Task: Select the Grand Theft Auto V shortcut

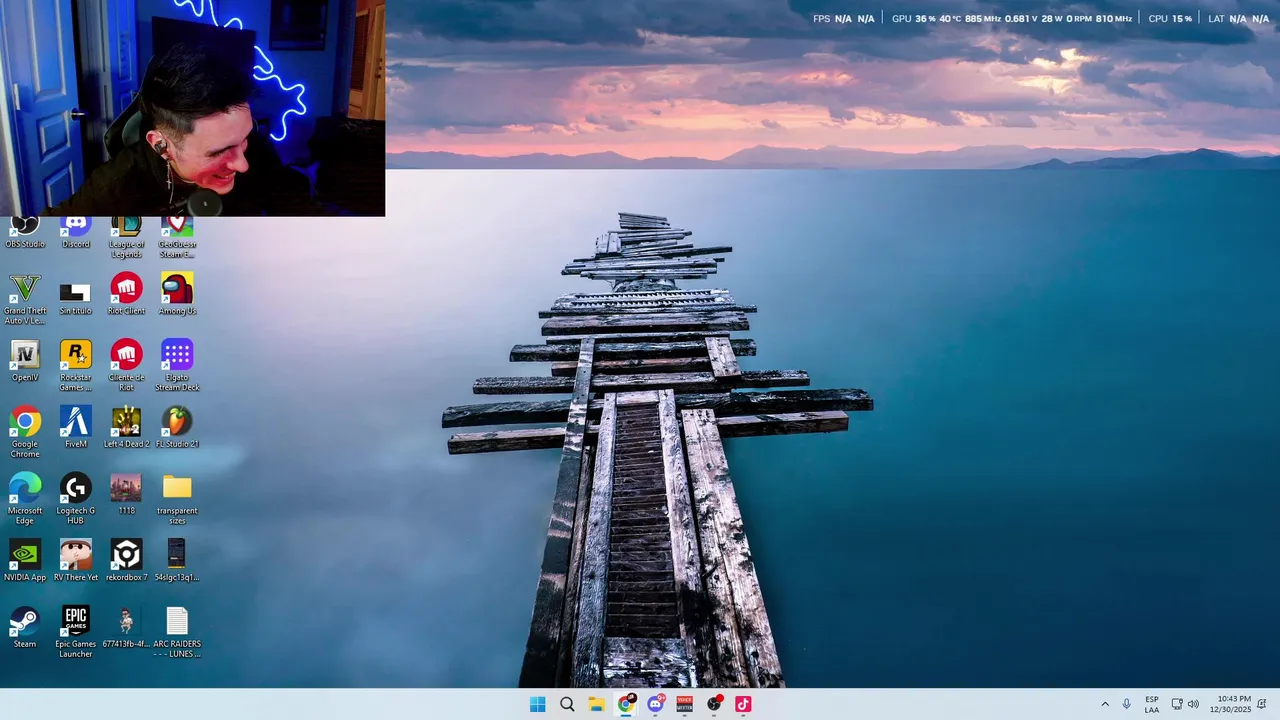Action: pos(25,299)
